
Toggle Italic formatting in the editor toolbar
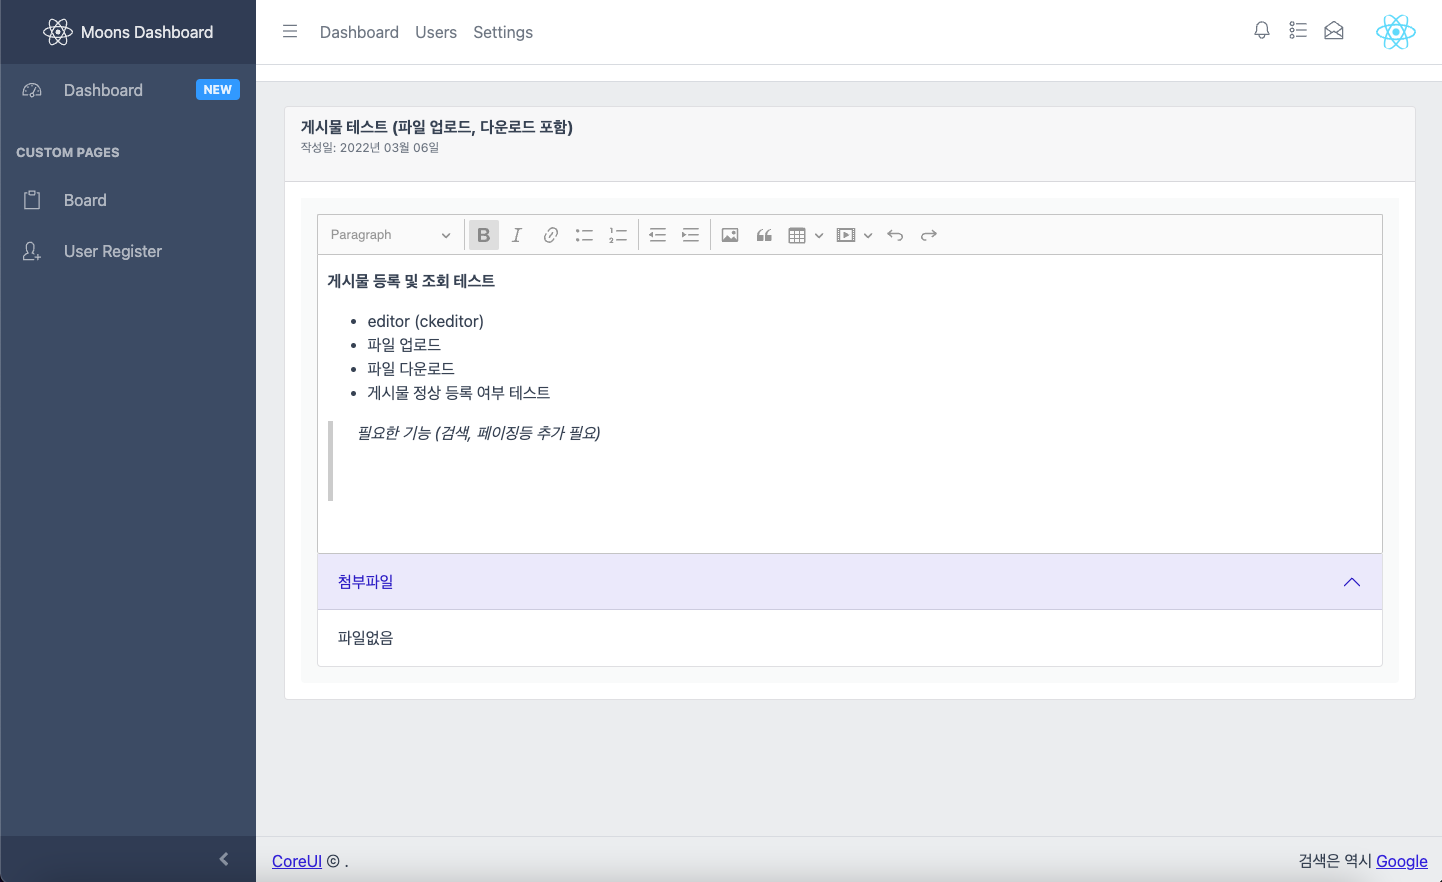pyautogui.click(x=516, y=234)
